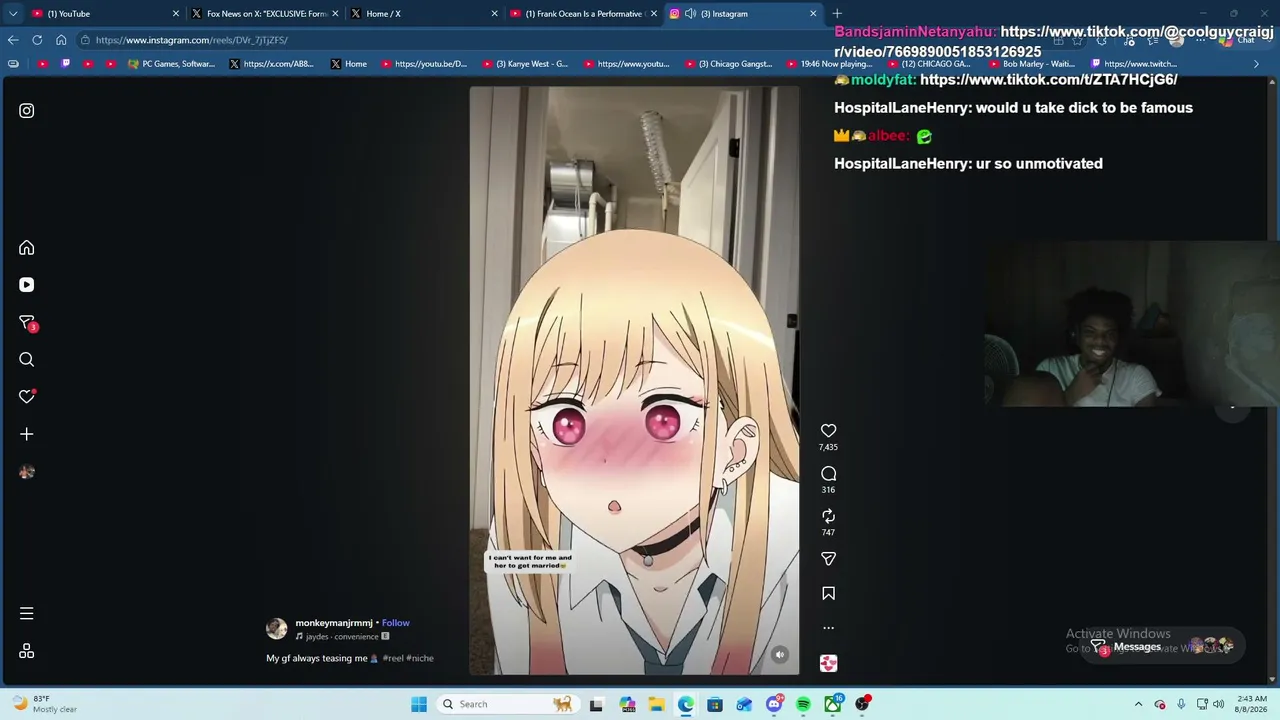Open OBS Studio from the taskbar
1280x720 pixels.
click(x=862, y=704)
